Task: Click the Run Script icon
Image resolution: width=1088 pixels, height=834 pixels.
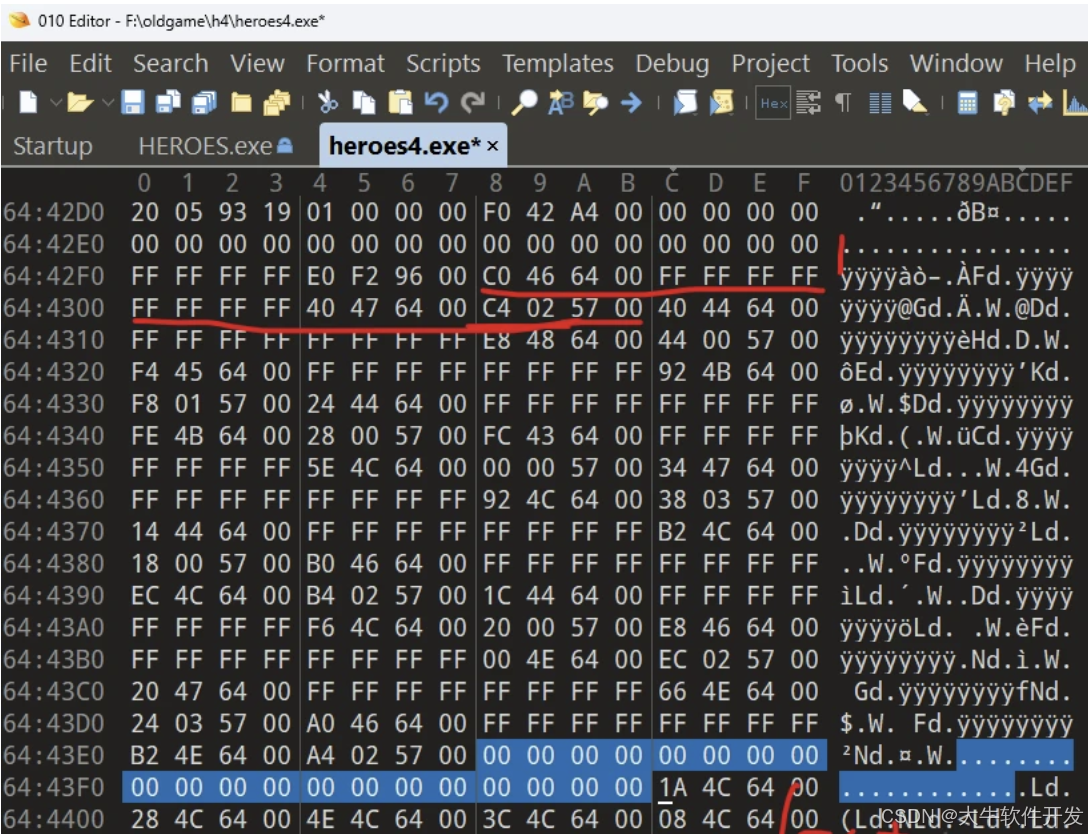Action: [685, 103]
